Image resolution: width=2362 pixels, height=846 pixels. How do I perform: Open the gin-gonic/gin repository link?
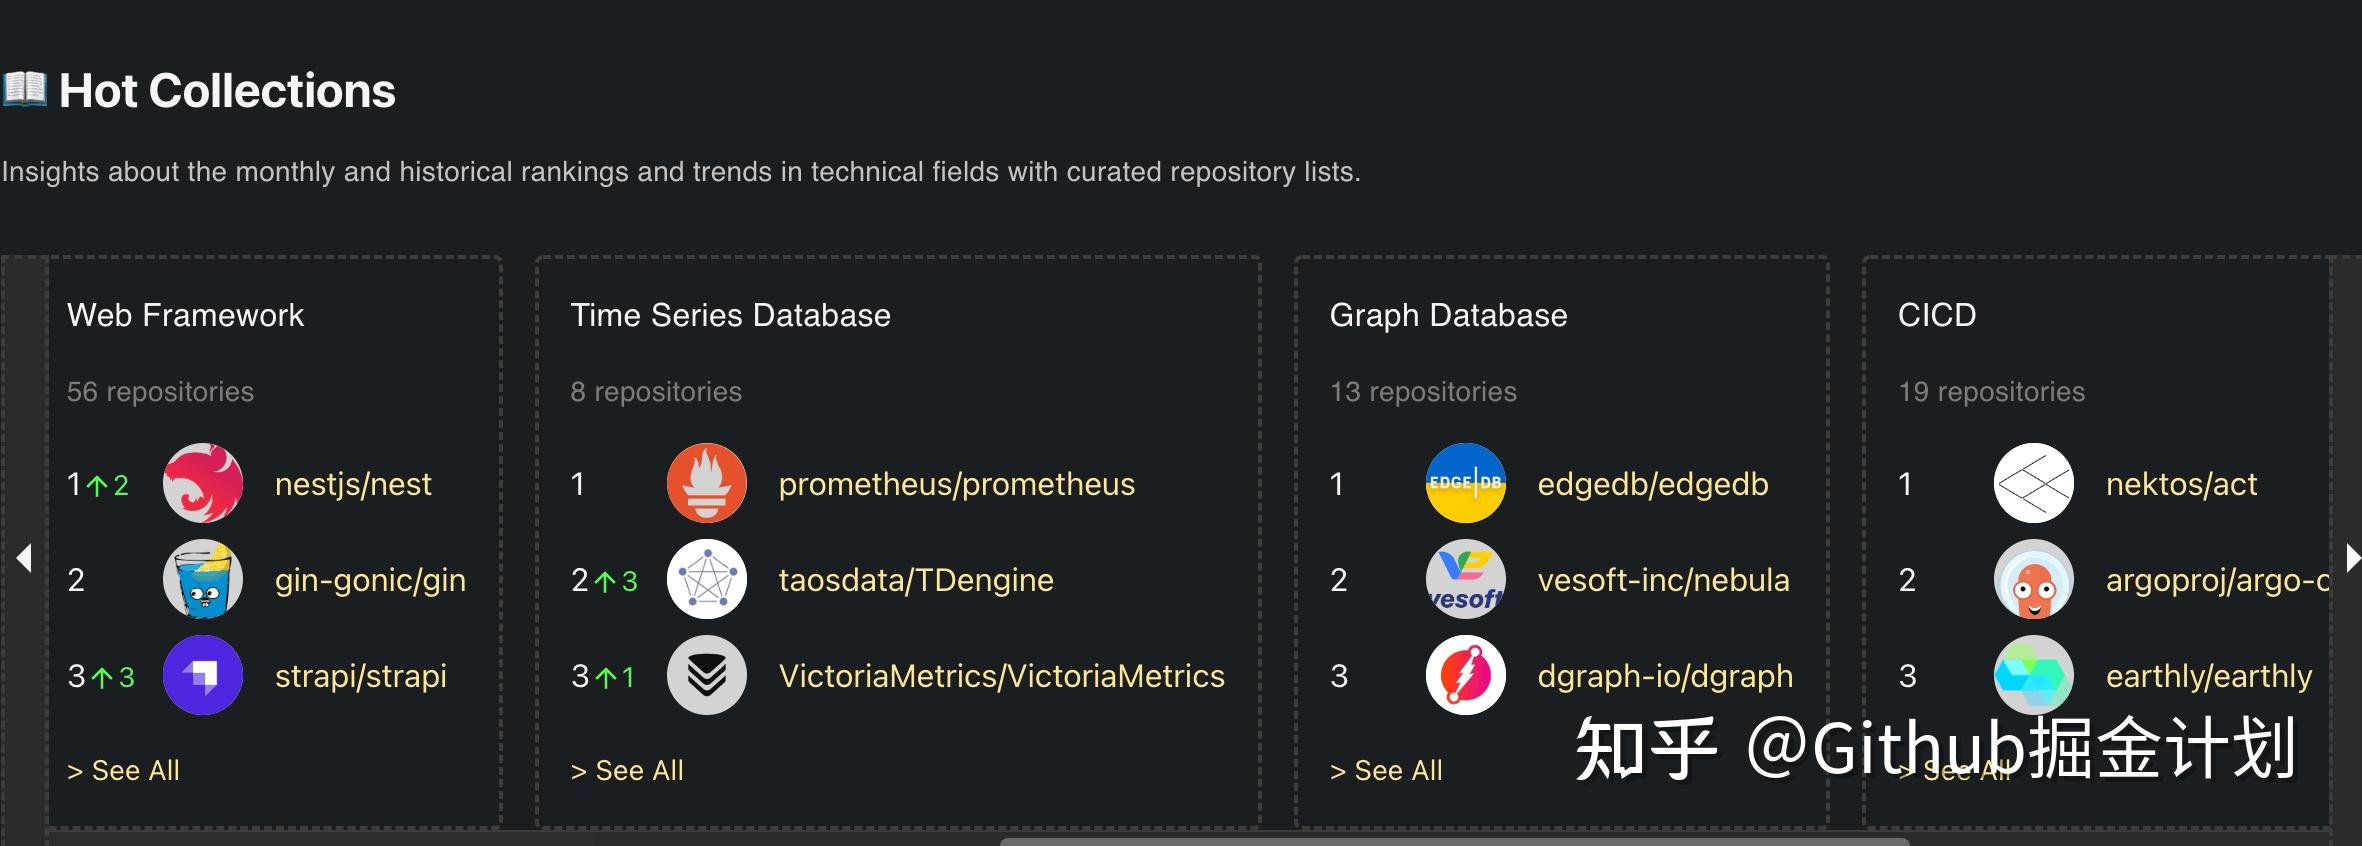(x=370, y=580)
